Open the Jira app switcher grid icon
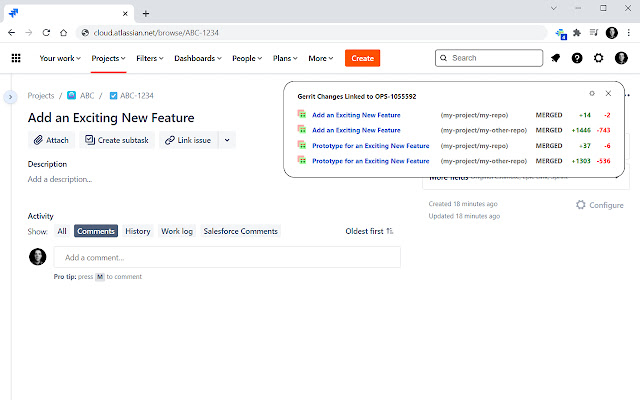This screenshot has height=400, width=640. point(16,58)
